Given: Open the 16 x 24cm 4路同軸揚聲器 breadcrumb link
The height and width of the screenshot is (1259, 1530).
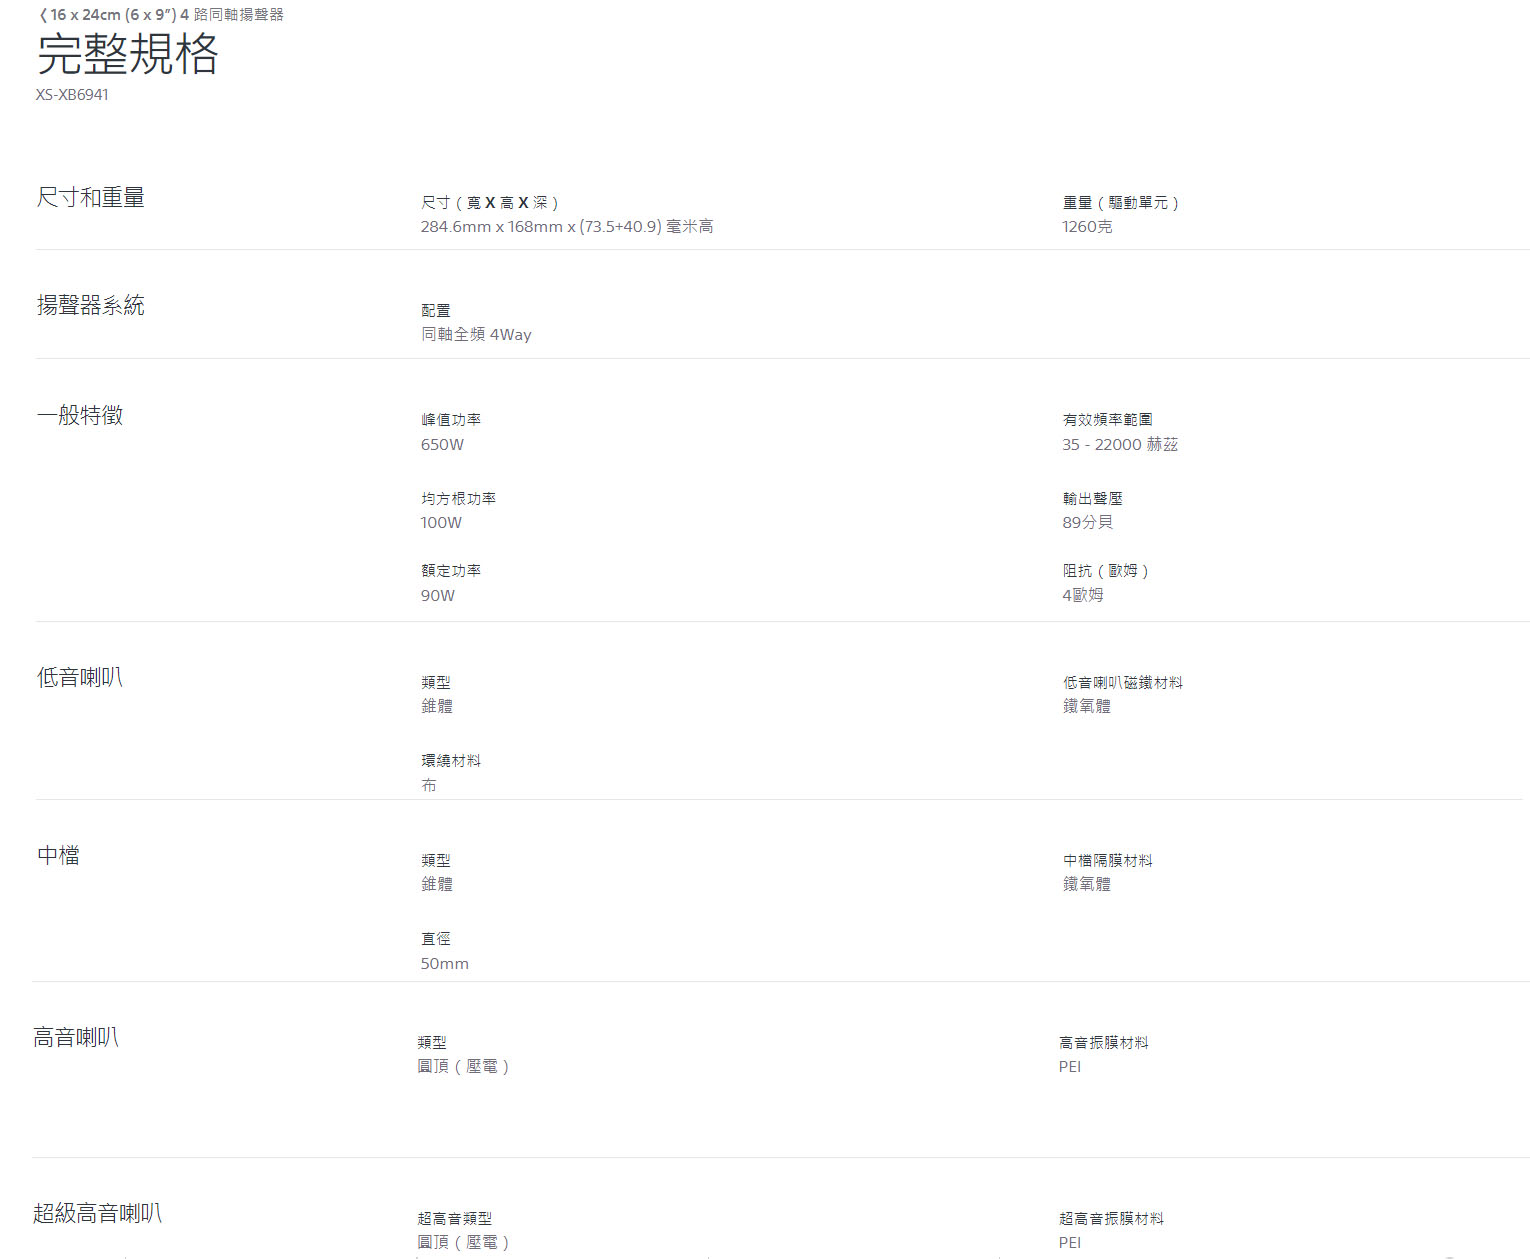Looking at the screenshot, I should click(167, 15).
